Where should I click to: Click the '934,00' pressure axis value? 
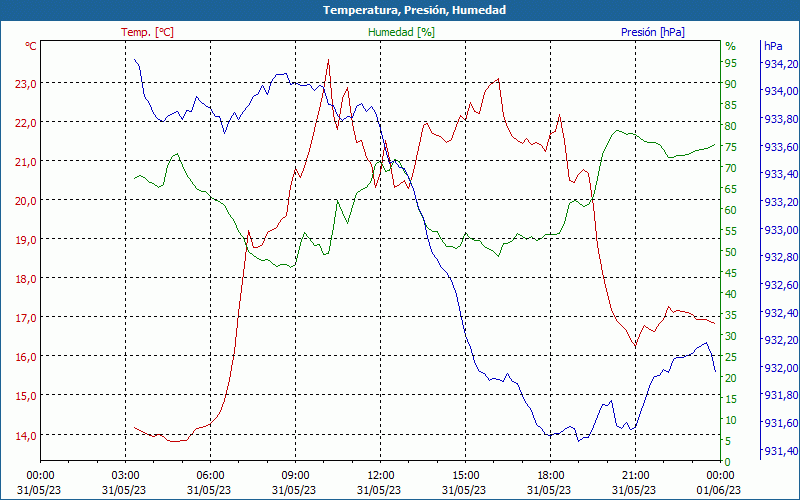click(780, 91)
